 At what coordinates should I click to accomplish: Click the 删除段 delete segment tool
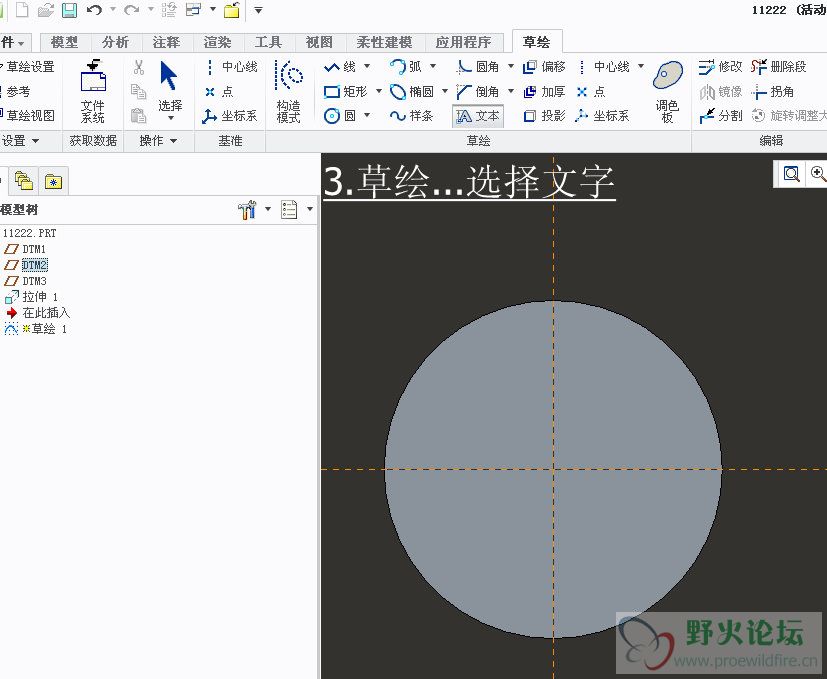point(779,66)
